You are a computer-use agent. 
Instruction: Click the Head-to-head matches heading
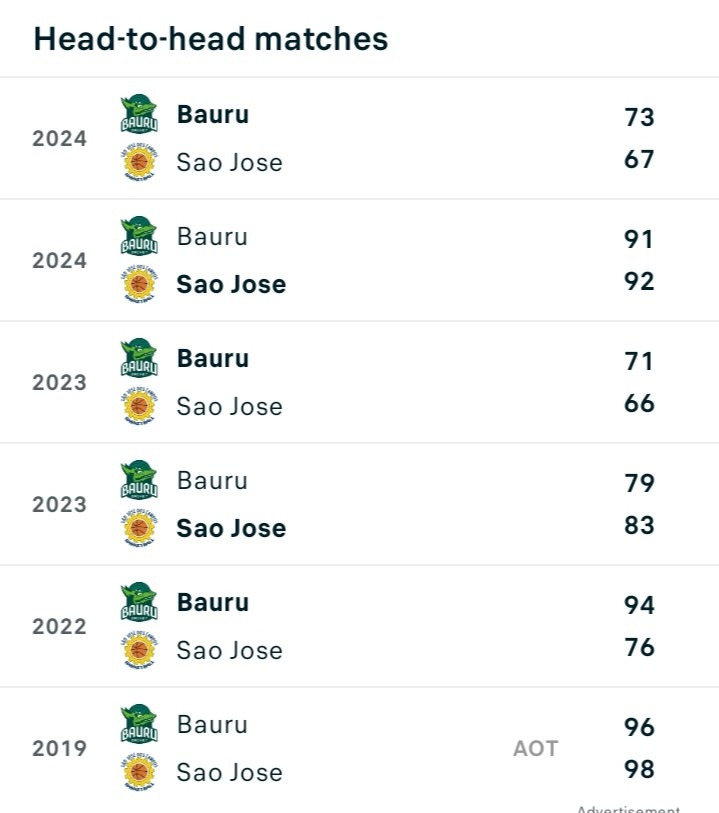coord(211,39)
